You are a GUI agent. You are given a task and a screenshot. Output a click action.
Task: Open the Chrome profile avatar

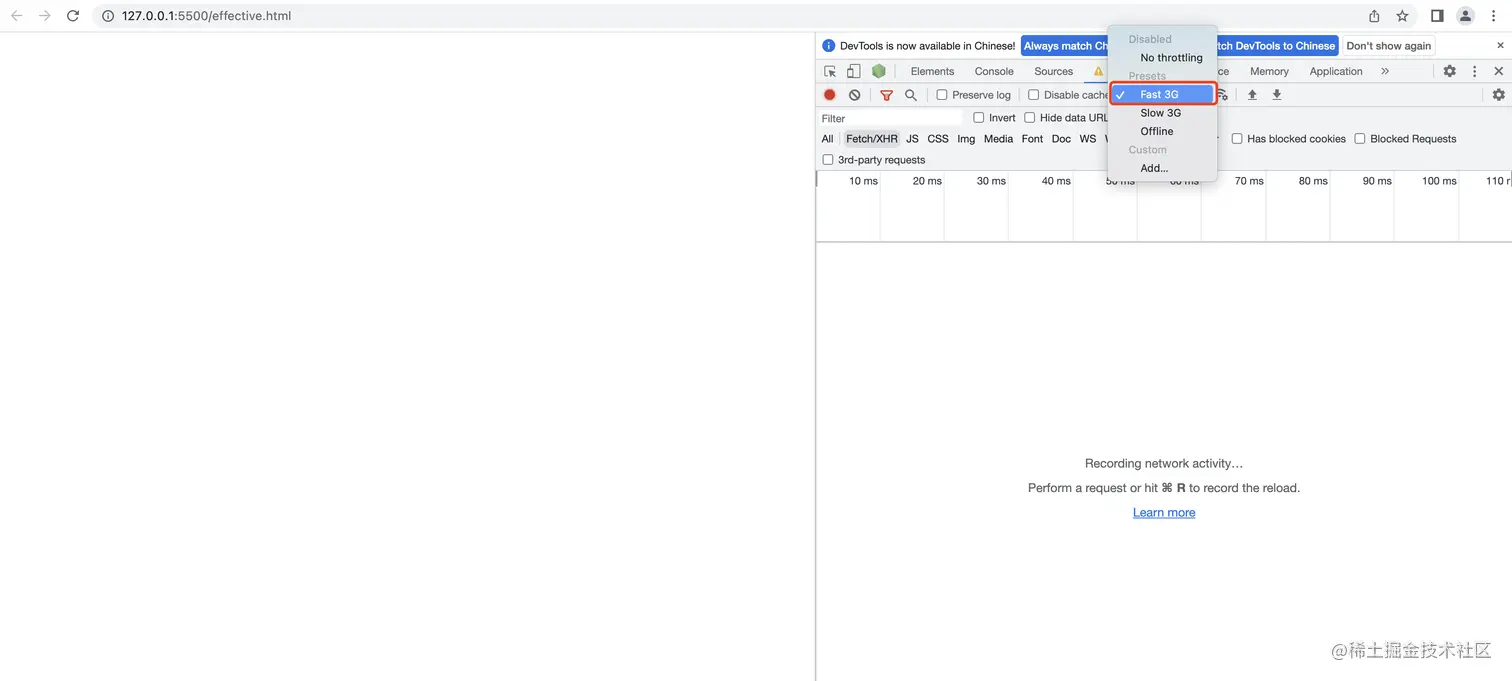1465,16
